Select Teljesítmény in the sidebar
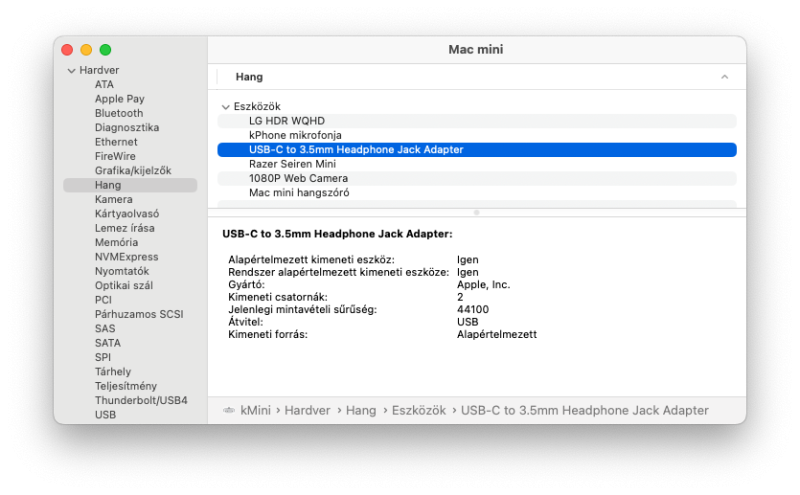Screen dimensions: 800x495 [126, 386]
